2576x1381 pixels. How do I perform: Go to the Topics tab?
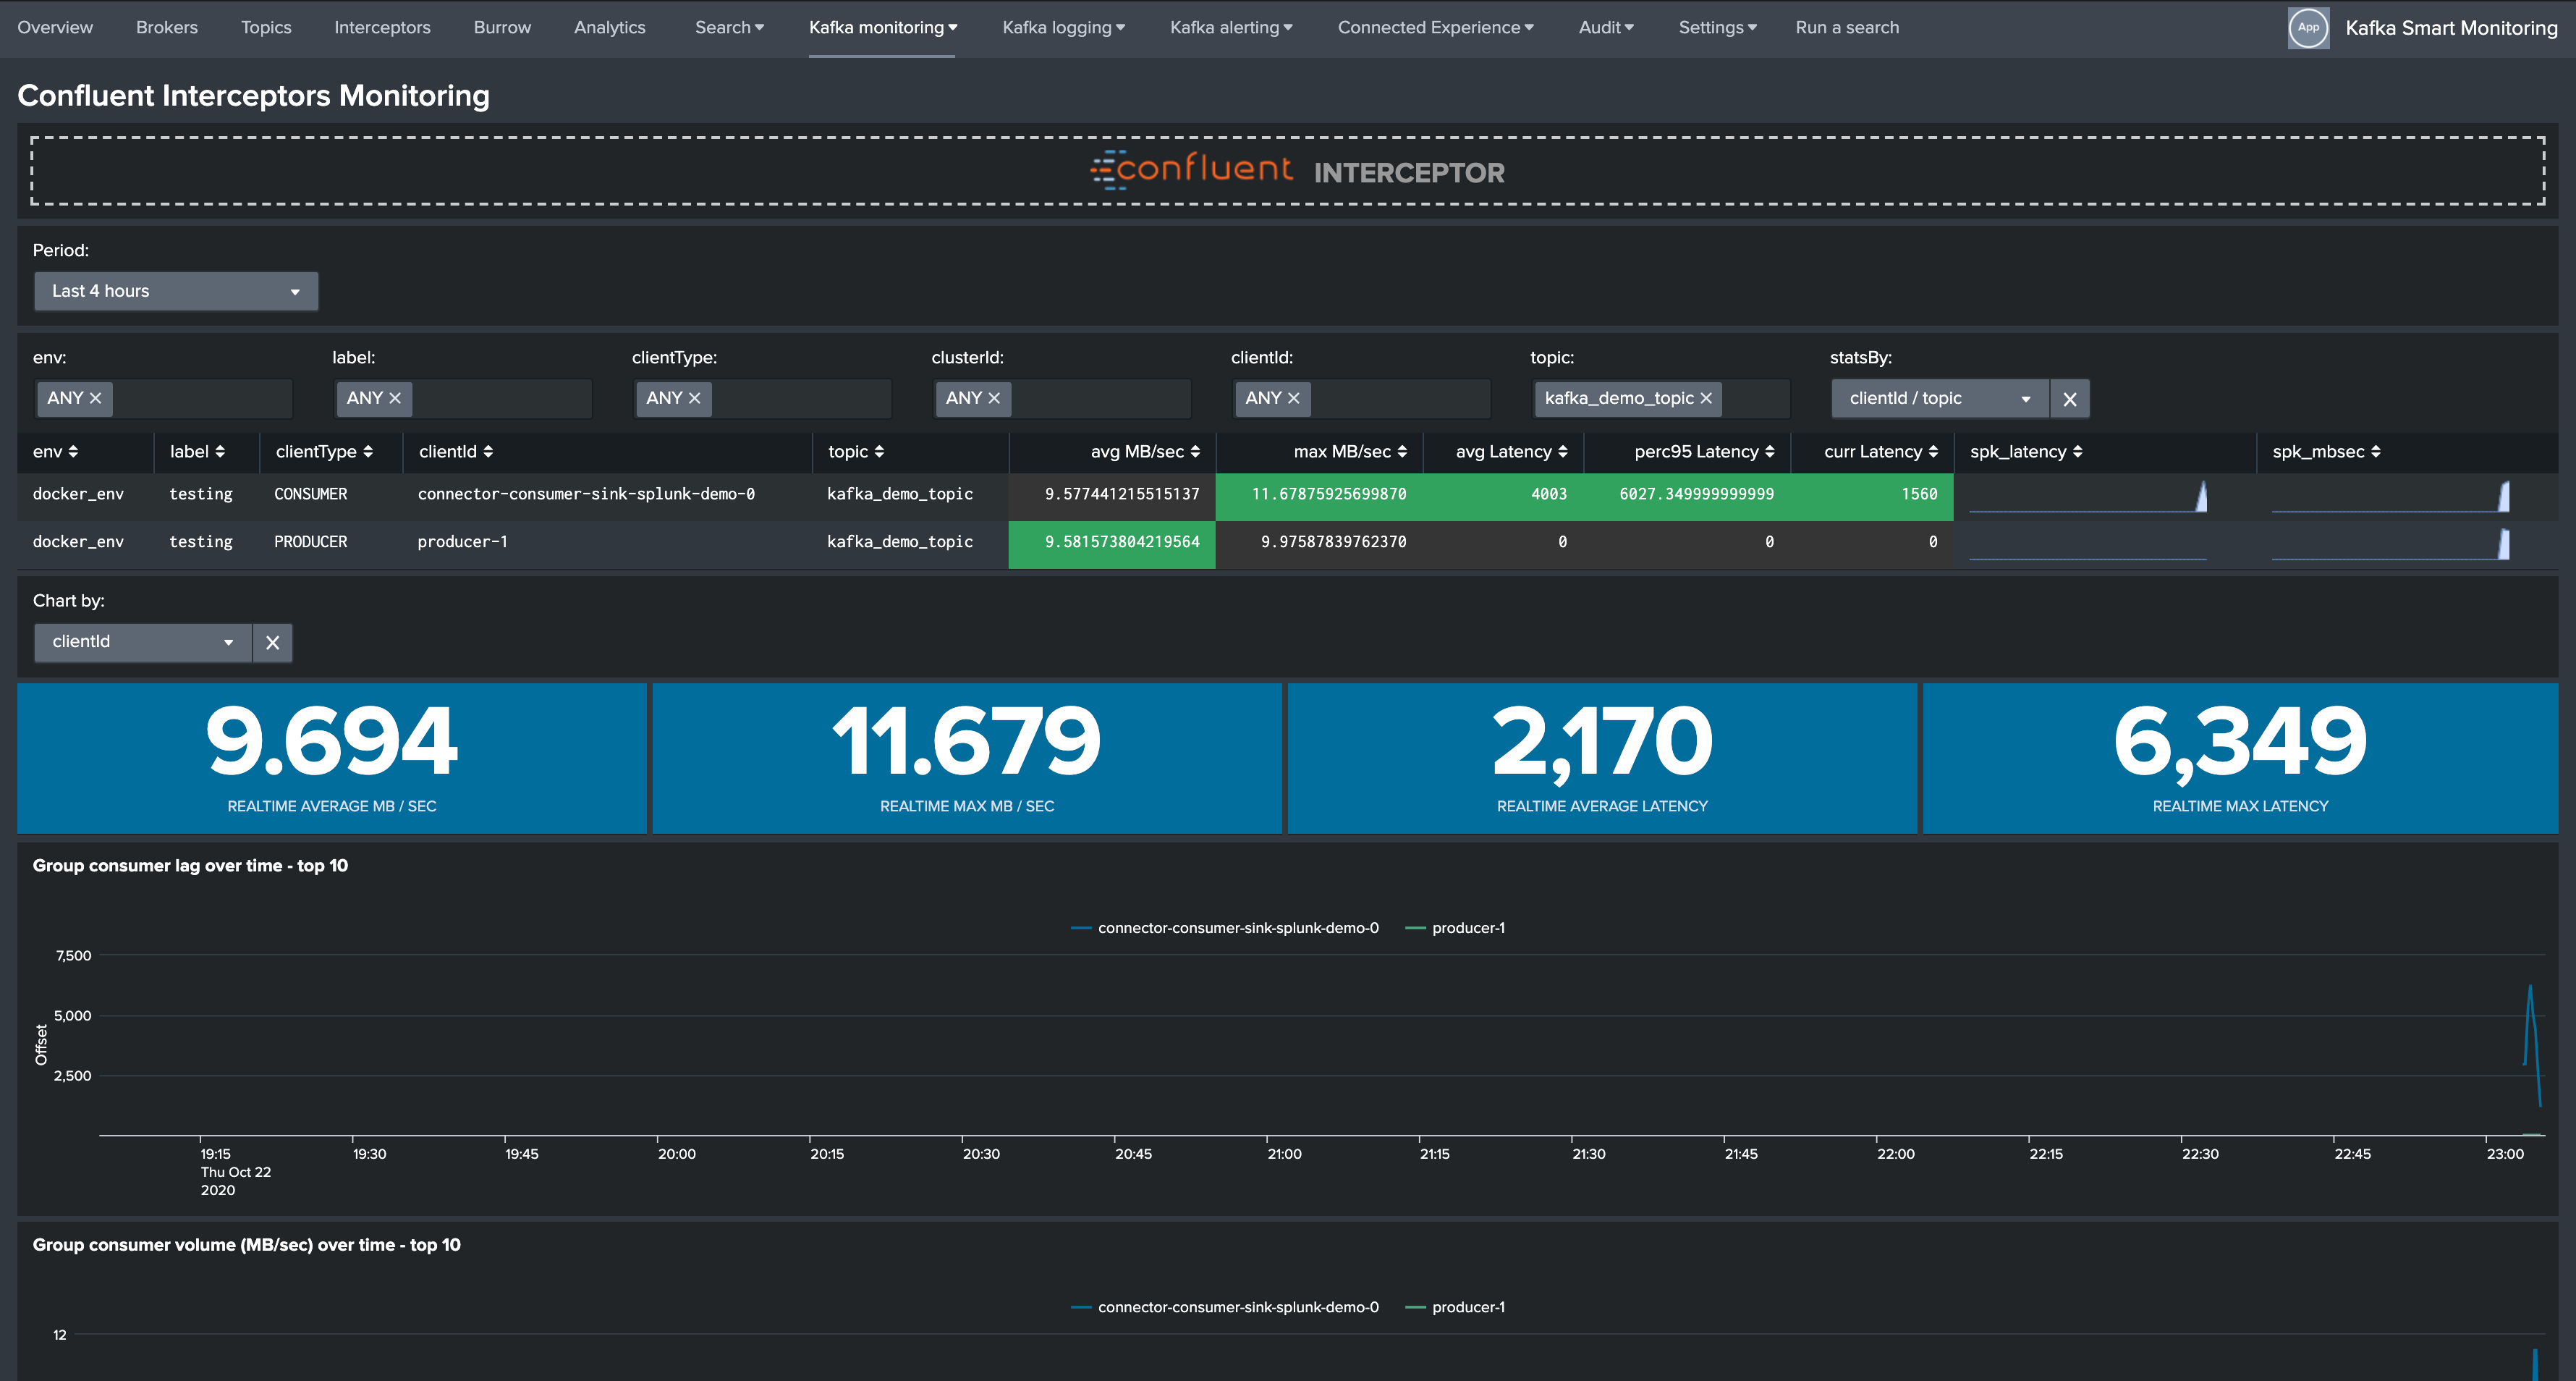coord(266,28)
